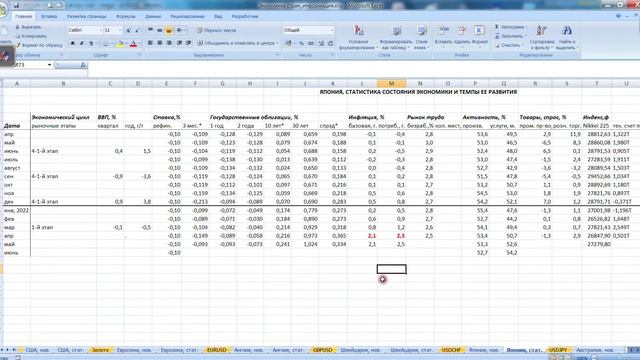The width and height of the screenshot is (640, 360).
Task: Select the column M header
Action: coord(391,84)
